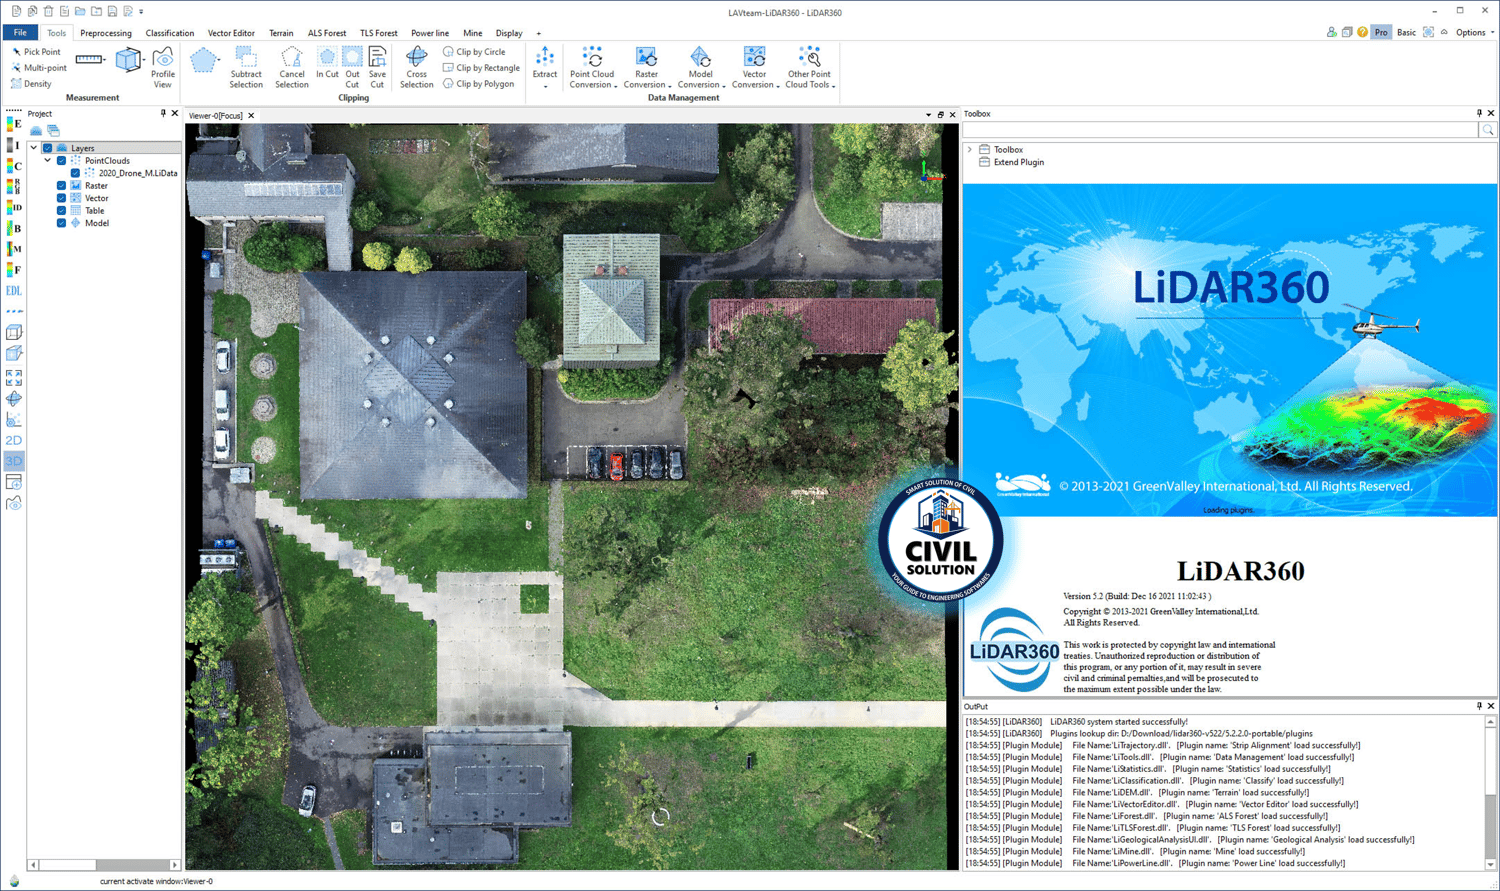Click the Density measurement tool
Screen dimensions: 1500x891
click(31, 84)
